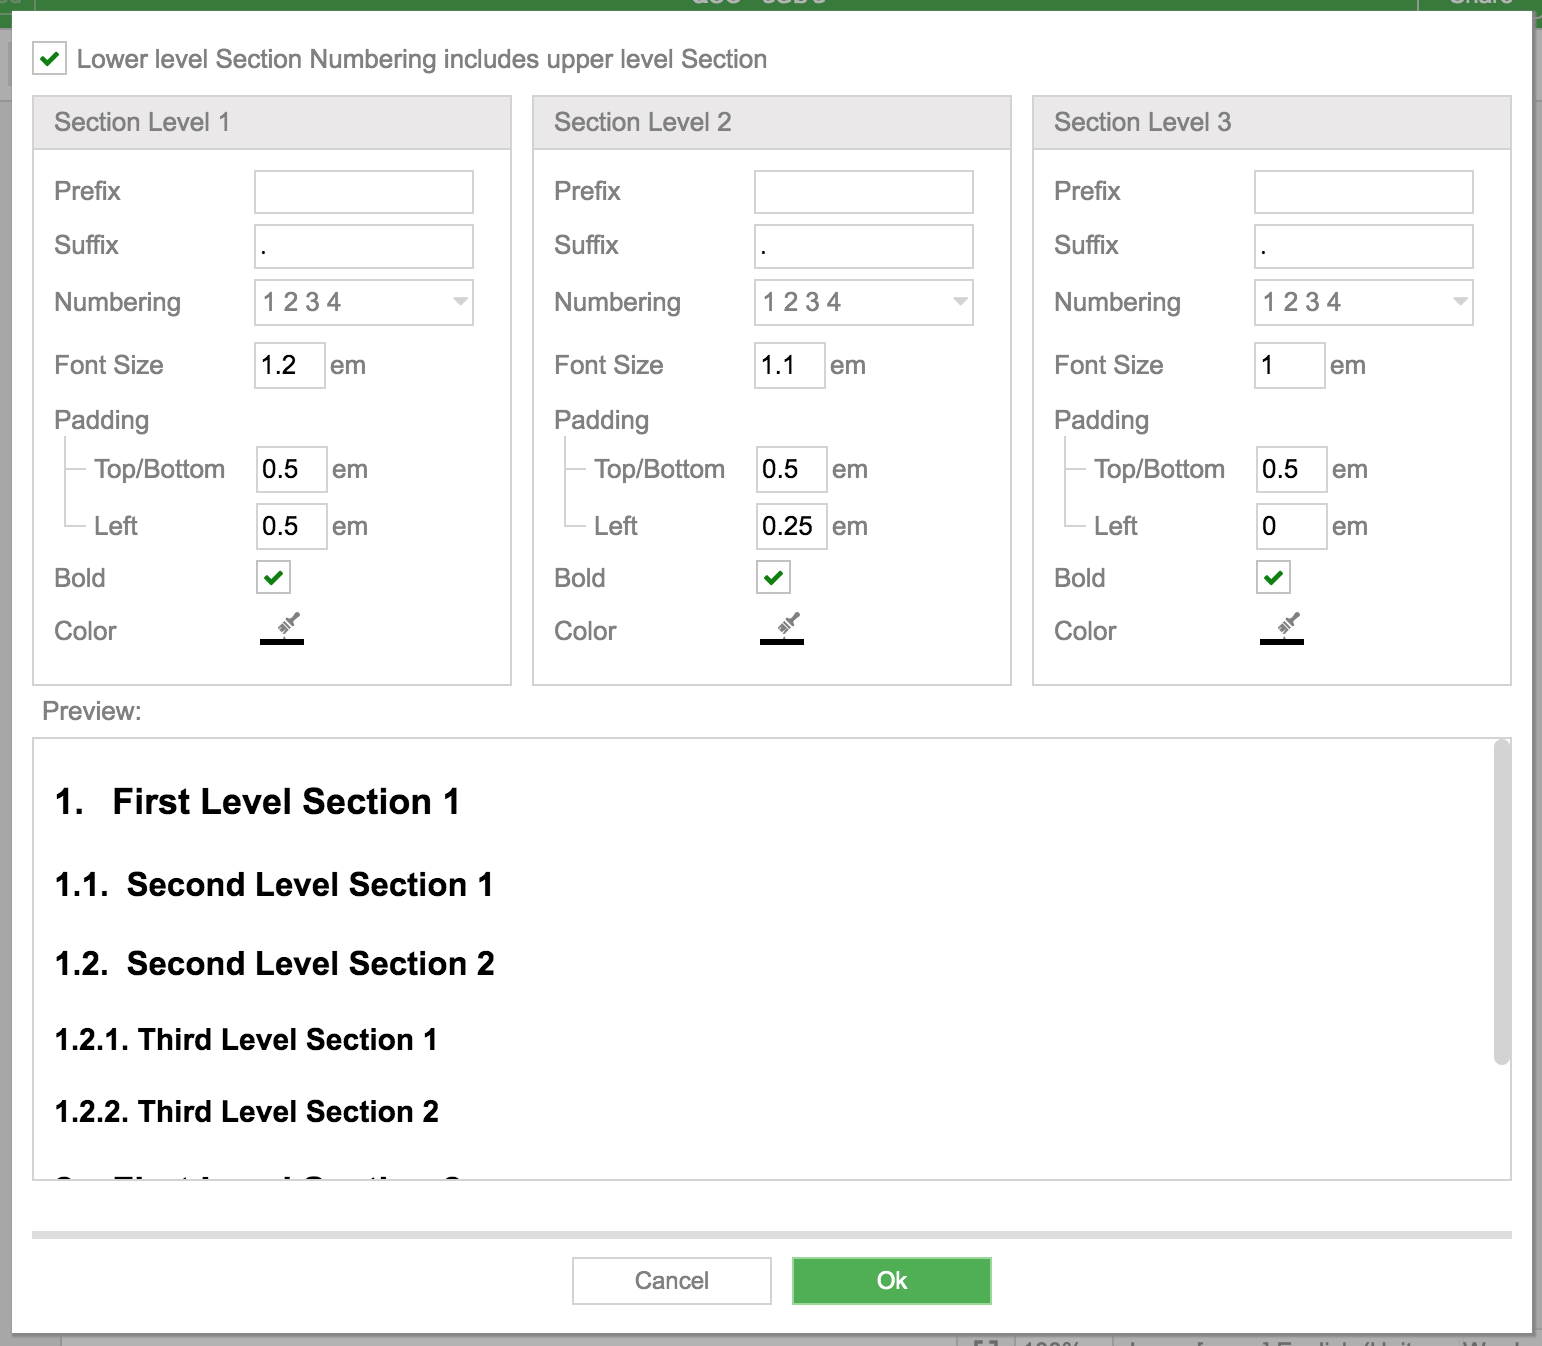Focus the Prefix field in Section Level 3
This screenshot has height=1346, width=1542.
click(1364, 192)
